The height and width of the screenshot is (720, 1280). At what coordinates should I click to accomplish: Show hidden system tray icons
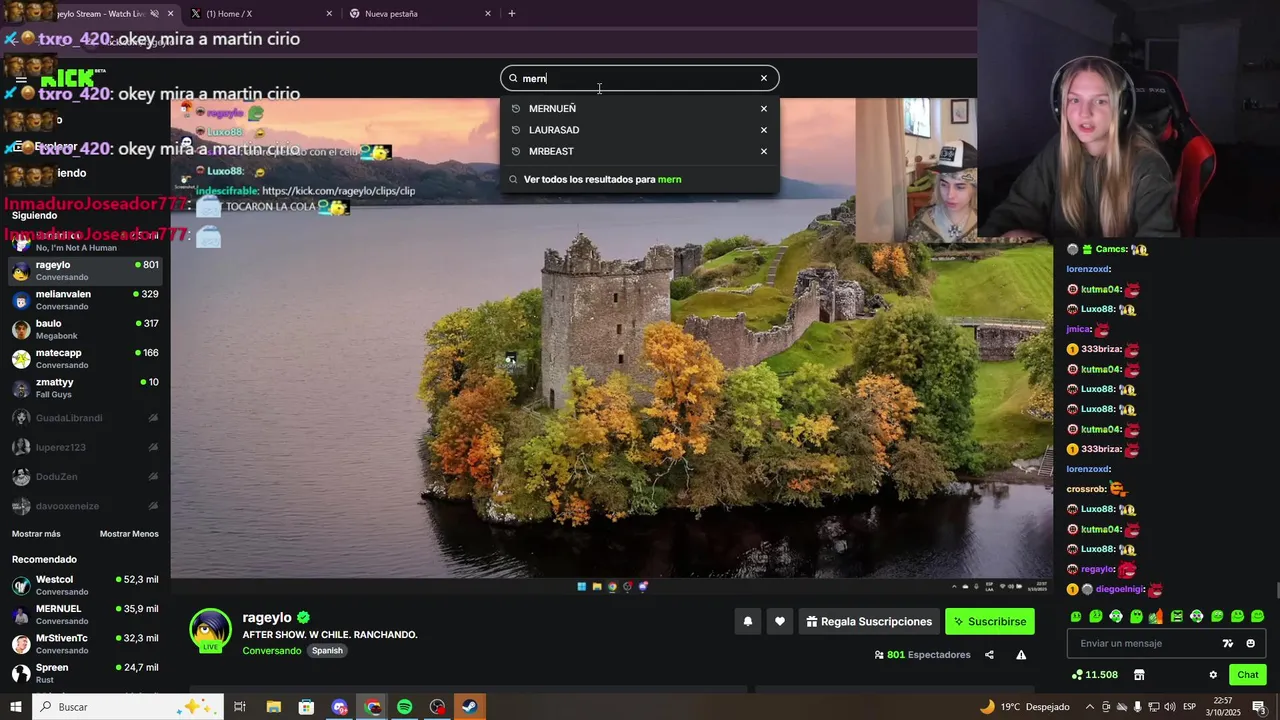click(x=1089, y=707)
